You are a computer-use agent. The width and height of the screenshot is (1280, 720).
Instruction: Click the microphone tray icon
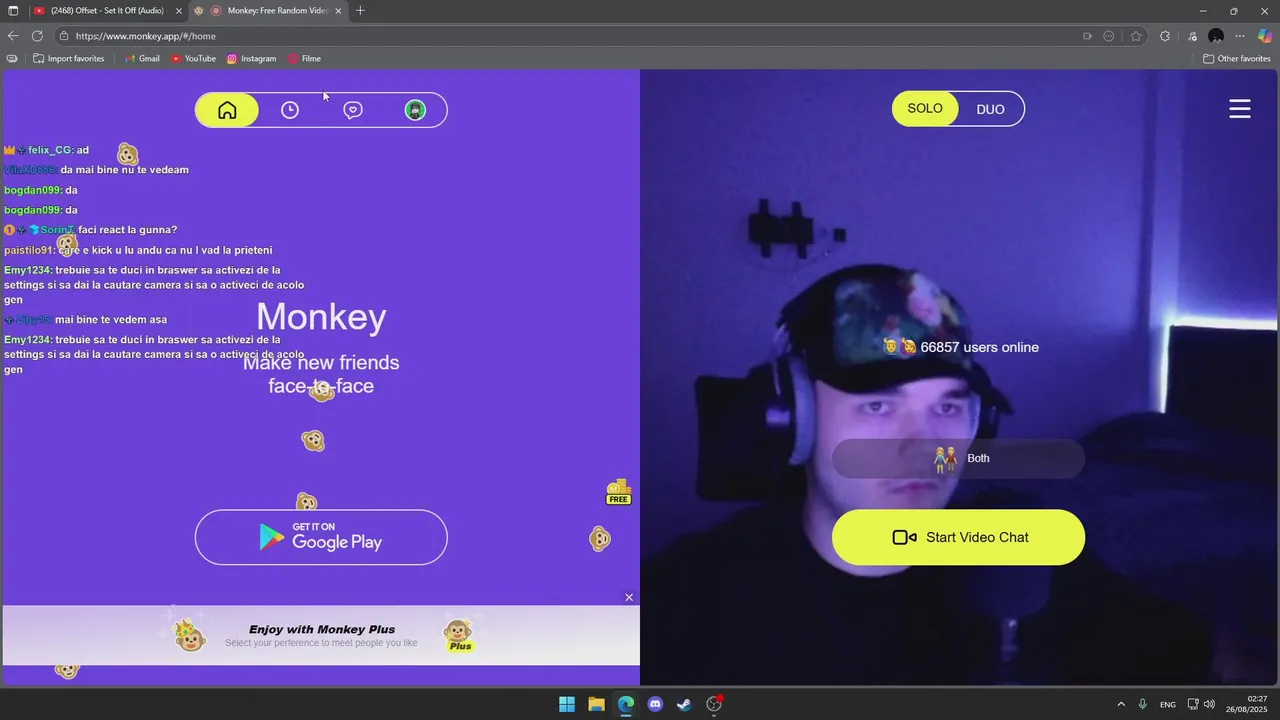tap(1143, 705)
